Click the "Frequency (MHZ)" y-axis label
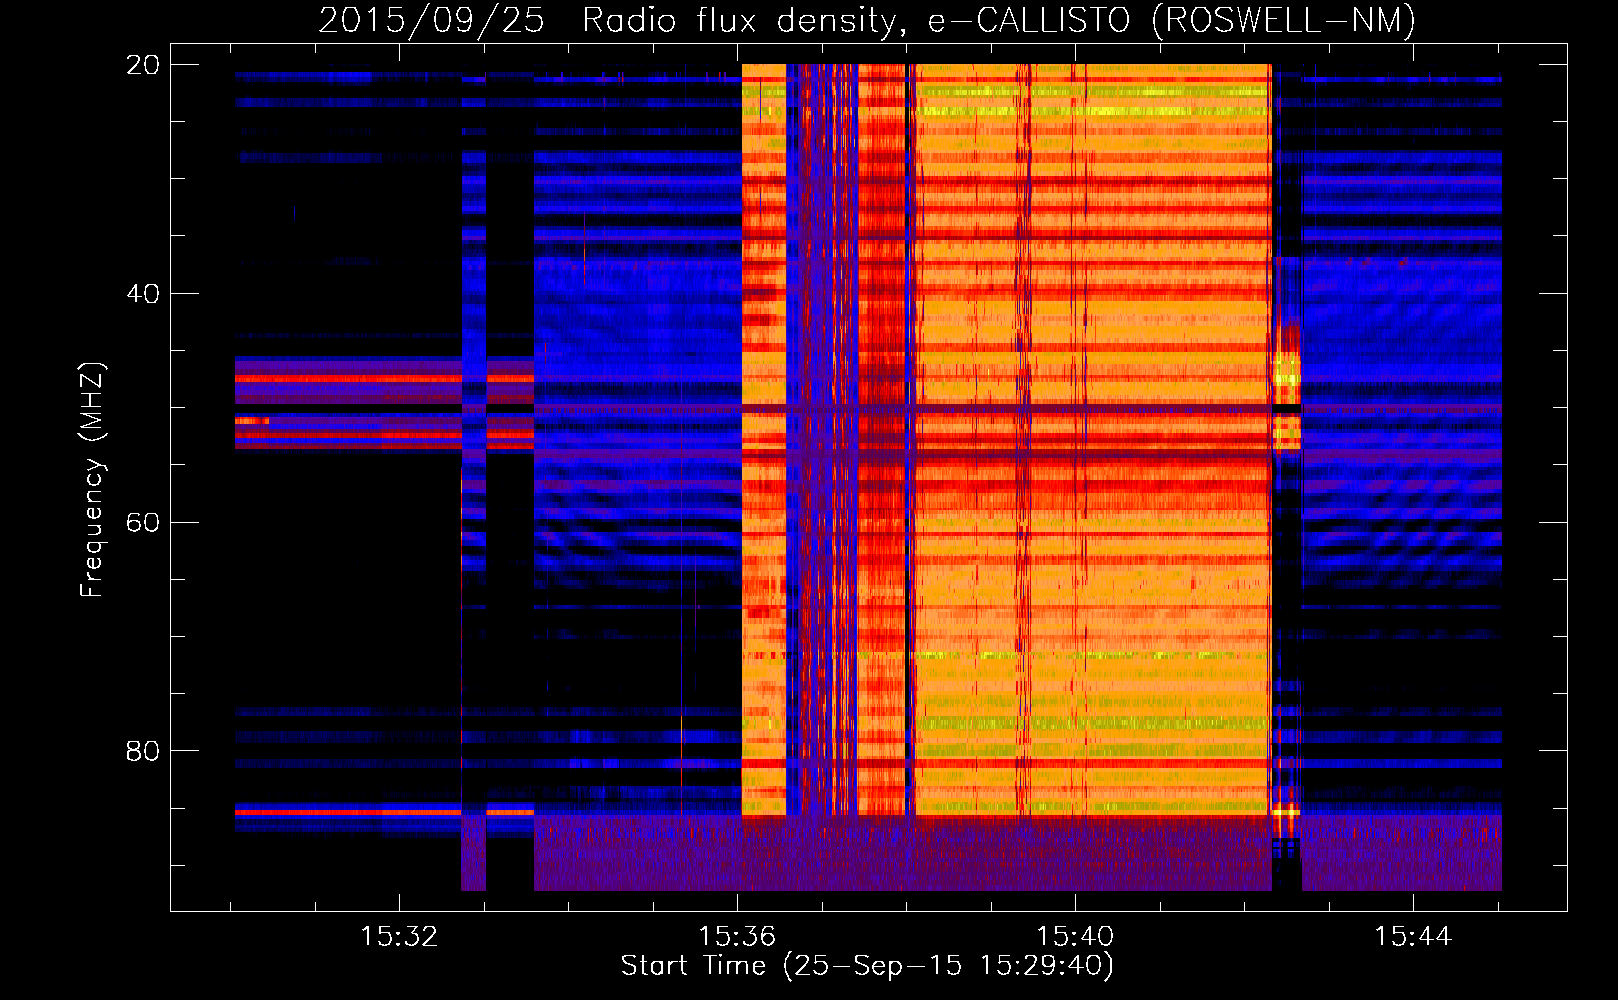Screen dimensions: 1618x1000 point(92,480)
